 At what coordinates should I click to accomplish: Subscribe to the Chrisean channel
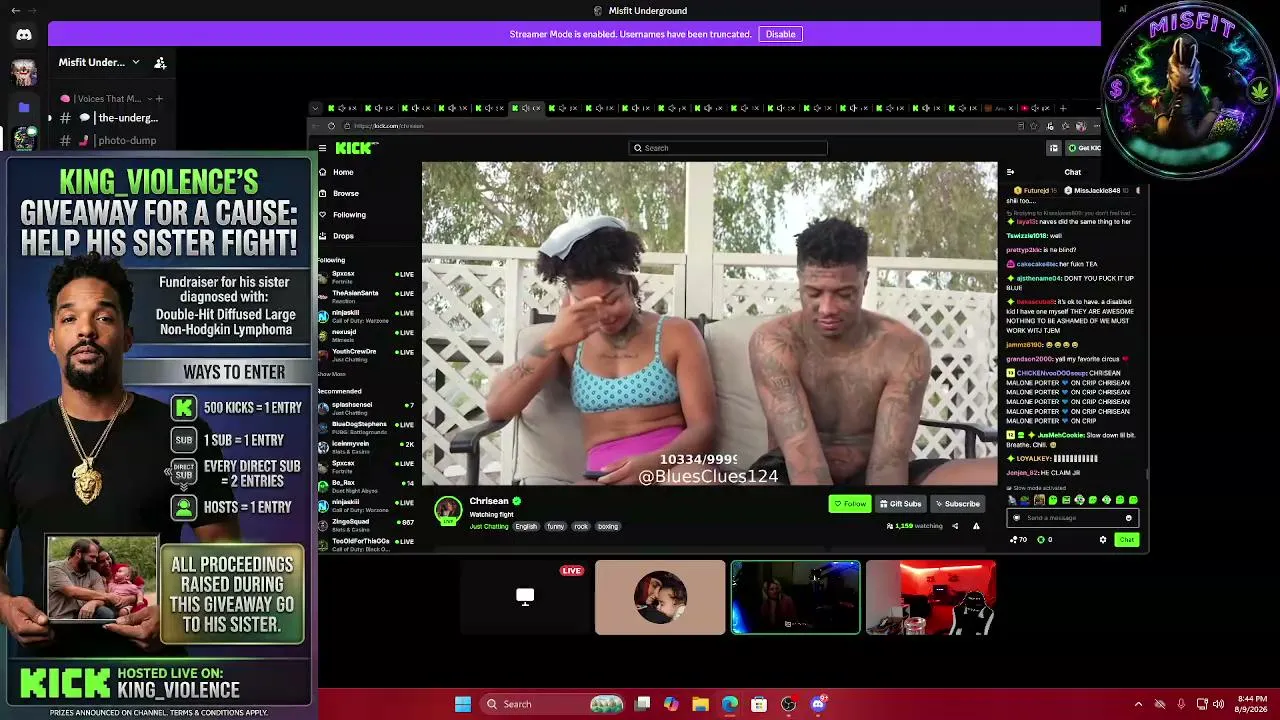(x=958, y=504)
